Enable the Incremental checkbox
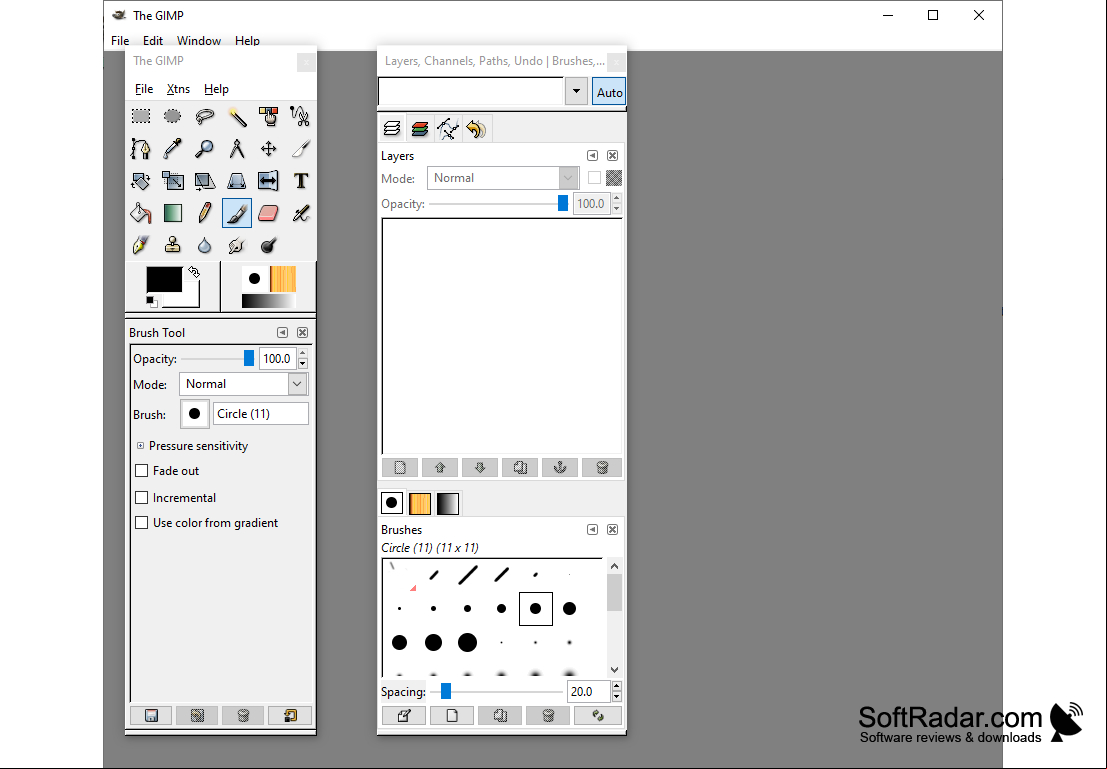 coord(141,497)
